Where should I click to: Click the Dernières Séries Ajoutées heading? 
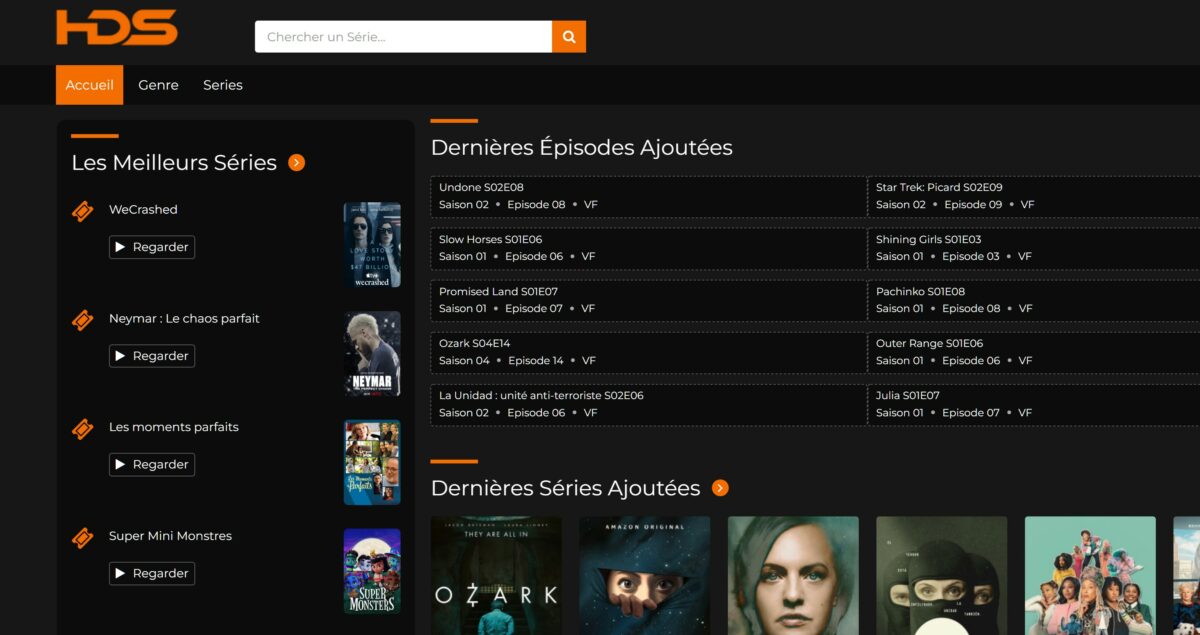coord(566,488)
